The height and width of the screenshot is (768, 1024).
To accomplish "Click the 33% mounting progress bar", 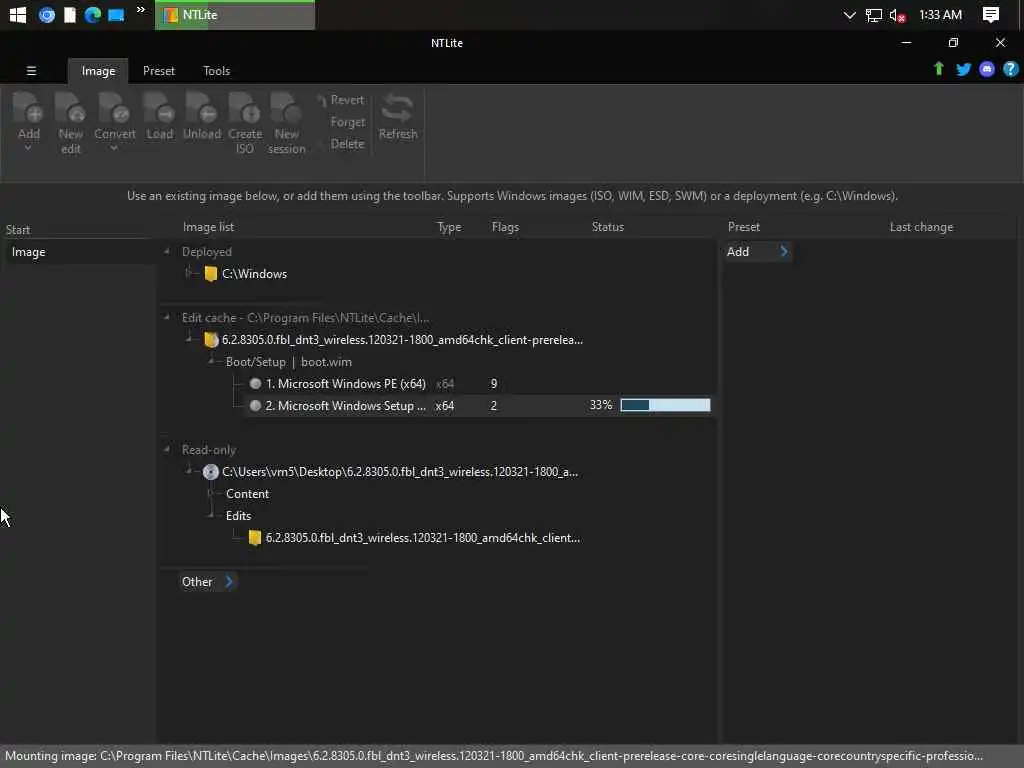I will tap(665, 405).
